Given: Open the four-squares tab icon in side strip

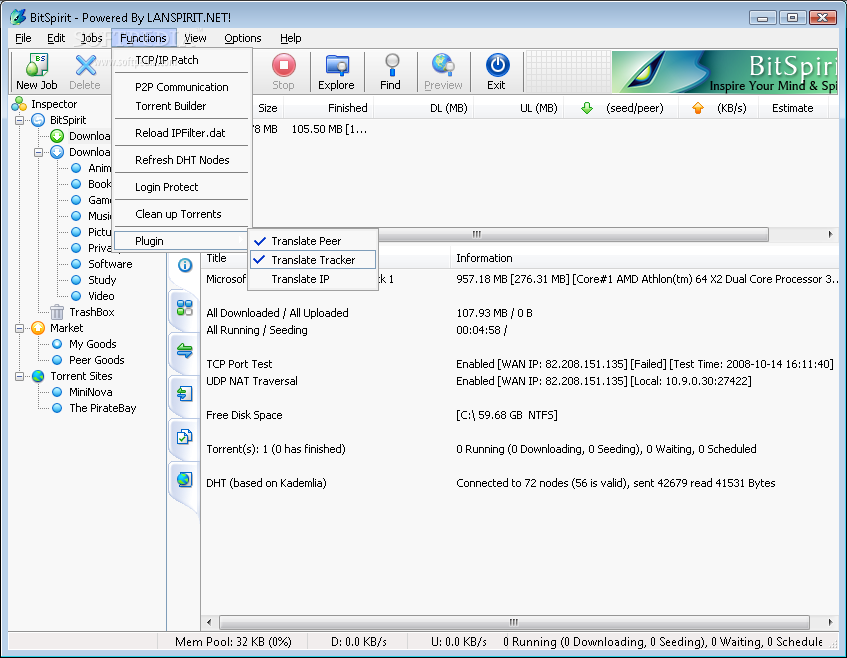Looking at the screenshot, I should (x=185, y=307).
